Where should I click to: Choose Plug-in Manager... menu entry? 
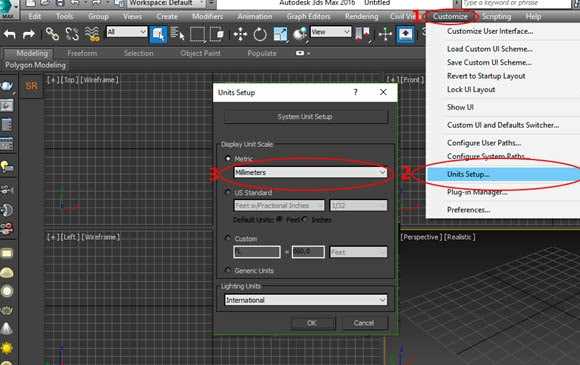pos(477,192)
